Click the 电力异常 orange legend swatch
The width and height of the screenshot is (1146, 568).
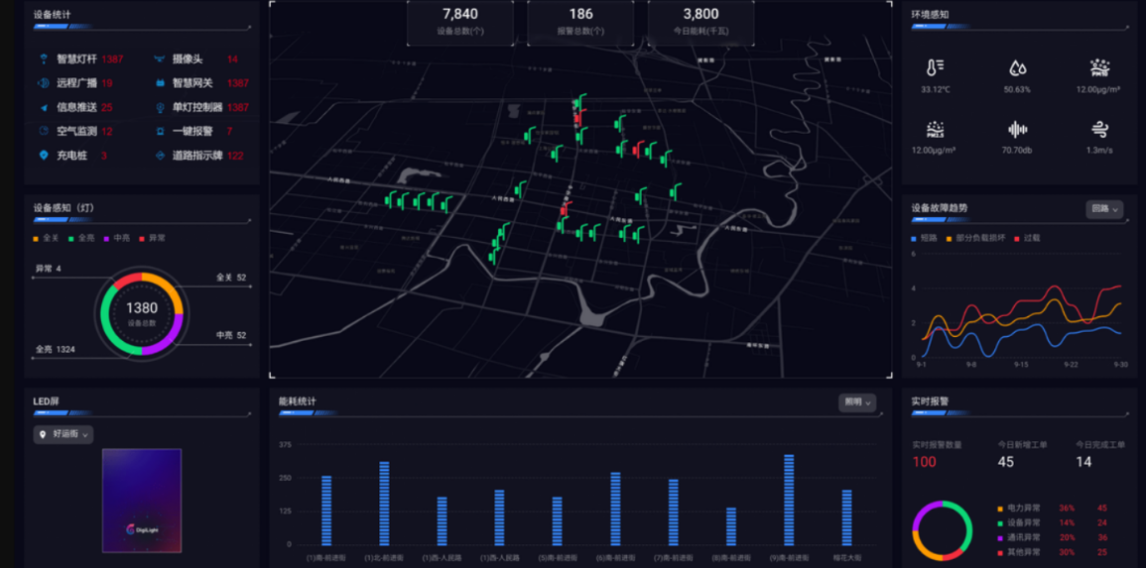click(x=999, y=509)
